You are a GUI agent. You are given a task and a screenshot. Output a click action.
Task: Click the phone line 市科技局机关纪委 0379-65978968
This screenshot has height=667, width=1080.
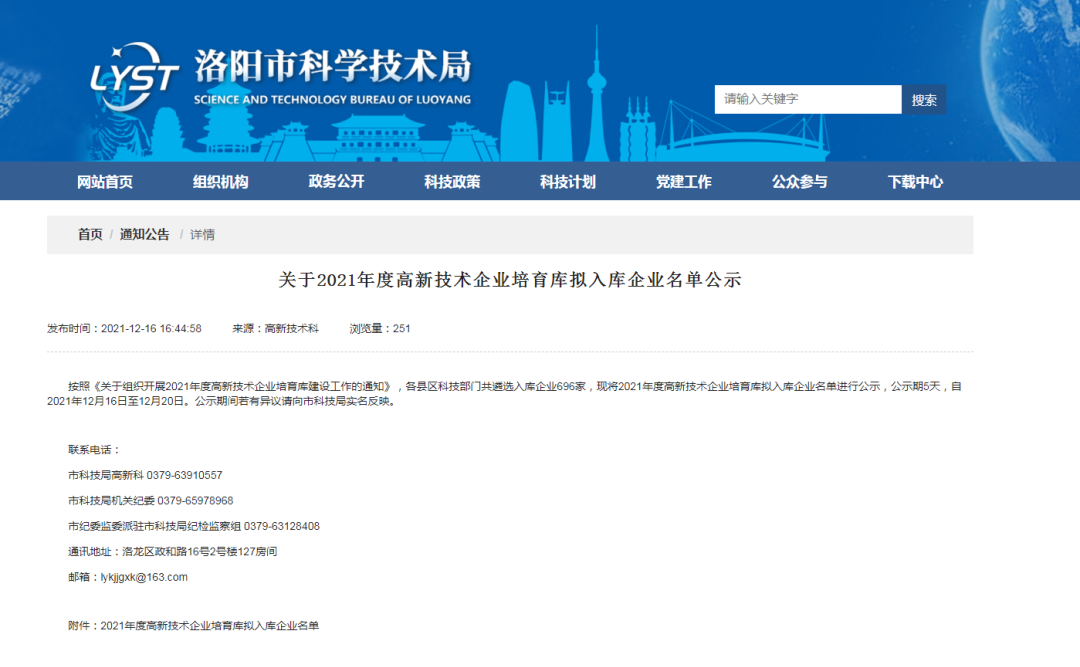pyautogui.click(x=151, y=501)
